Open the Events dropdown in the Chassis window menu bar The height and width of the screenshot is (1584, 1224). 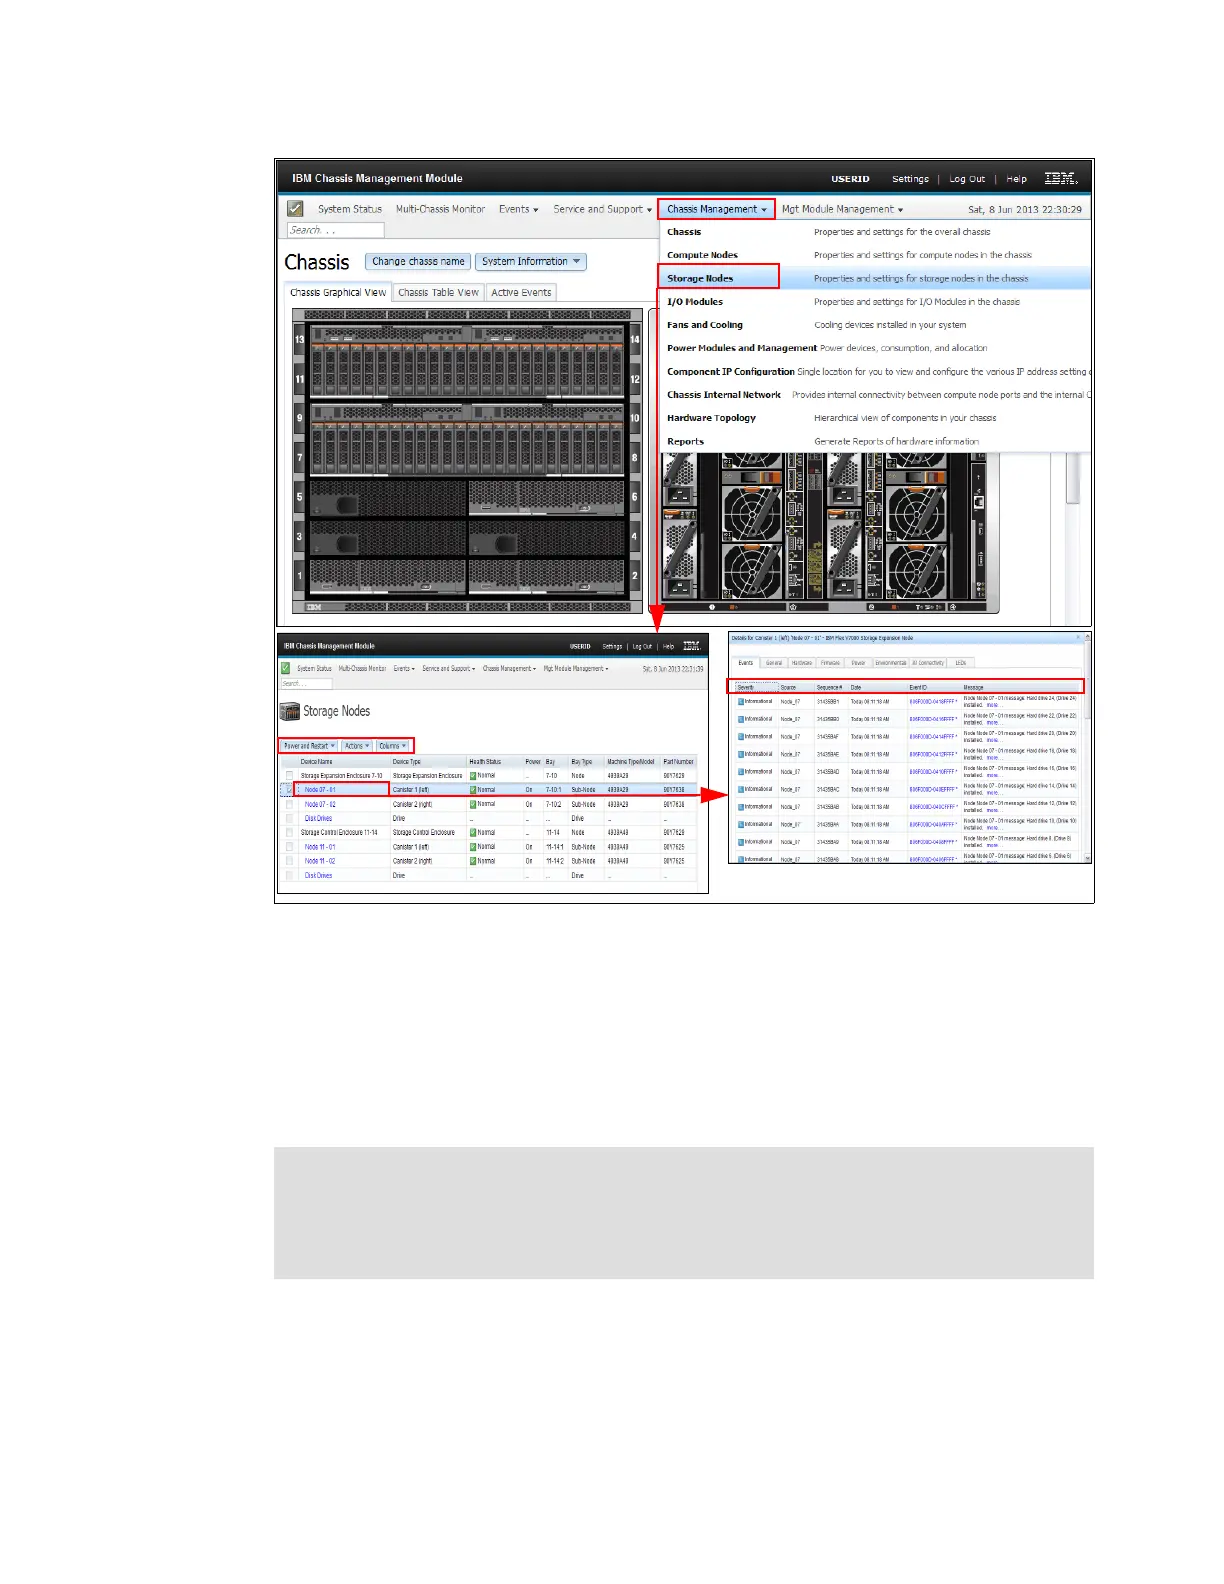(x=519, y=209)
